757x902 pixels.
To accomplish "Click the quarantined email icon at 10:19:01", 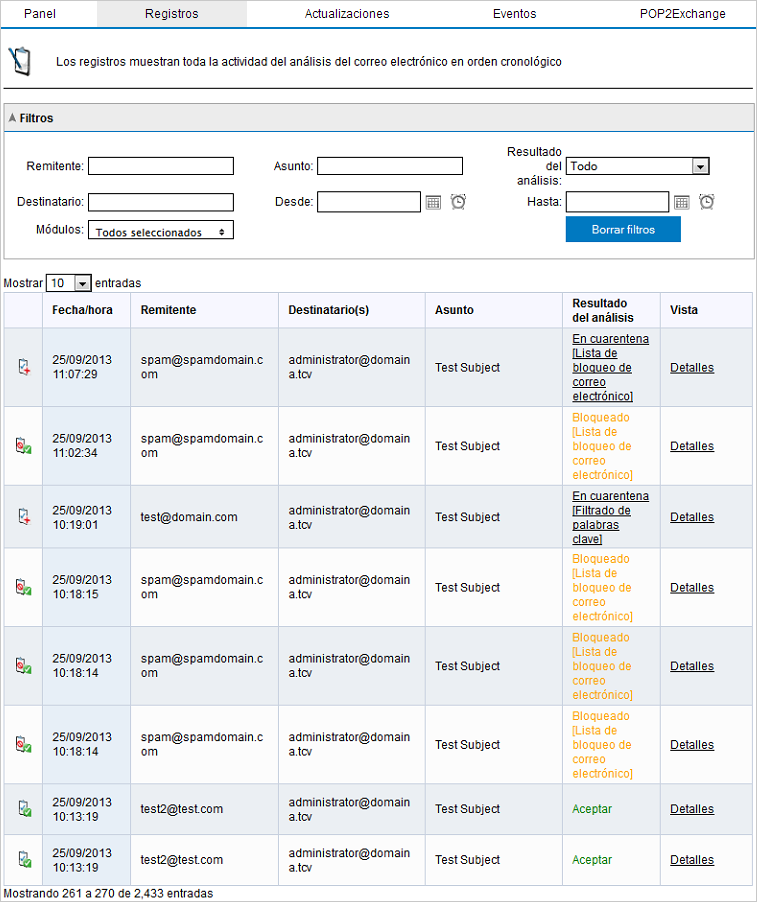I will [23, 517].
